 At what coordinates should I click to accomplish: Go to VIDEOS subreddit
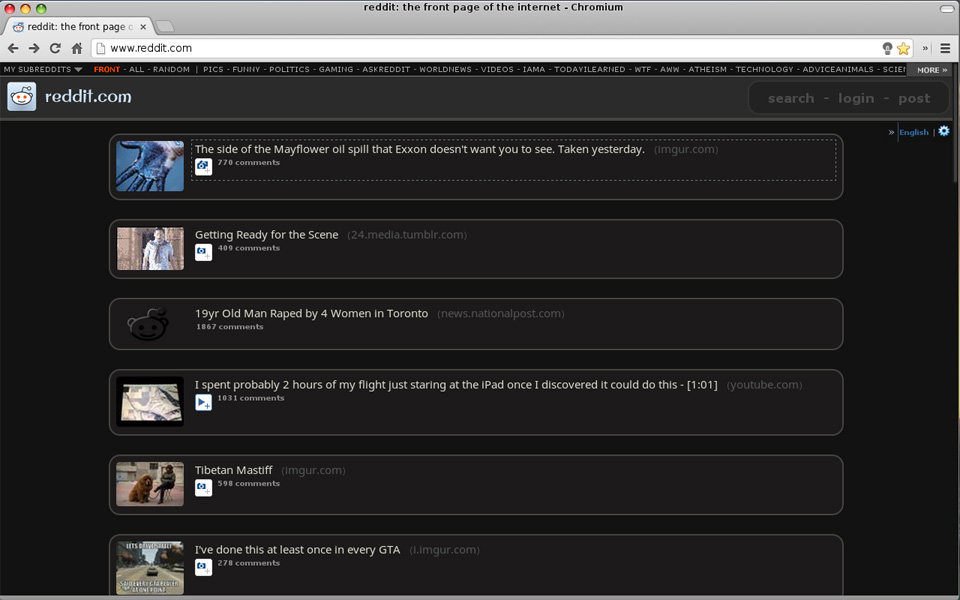click(x=497, y=70)
